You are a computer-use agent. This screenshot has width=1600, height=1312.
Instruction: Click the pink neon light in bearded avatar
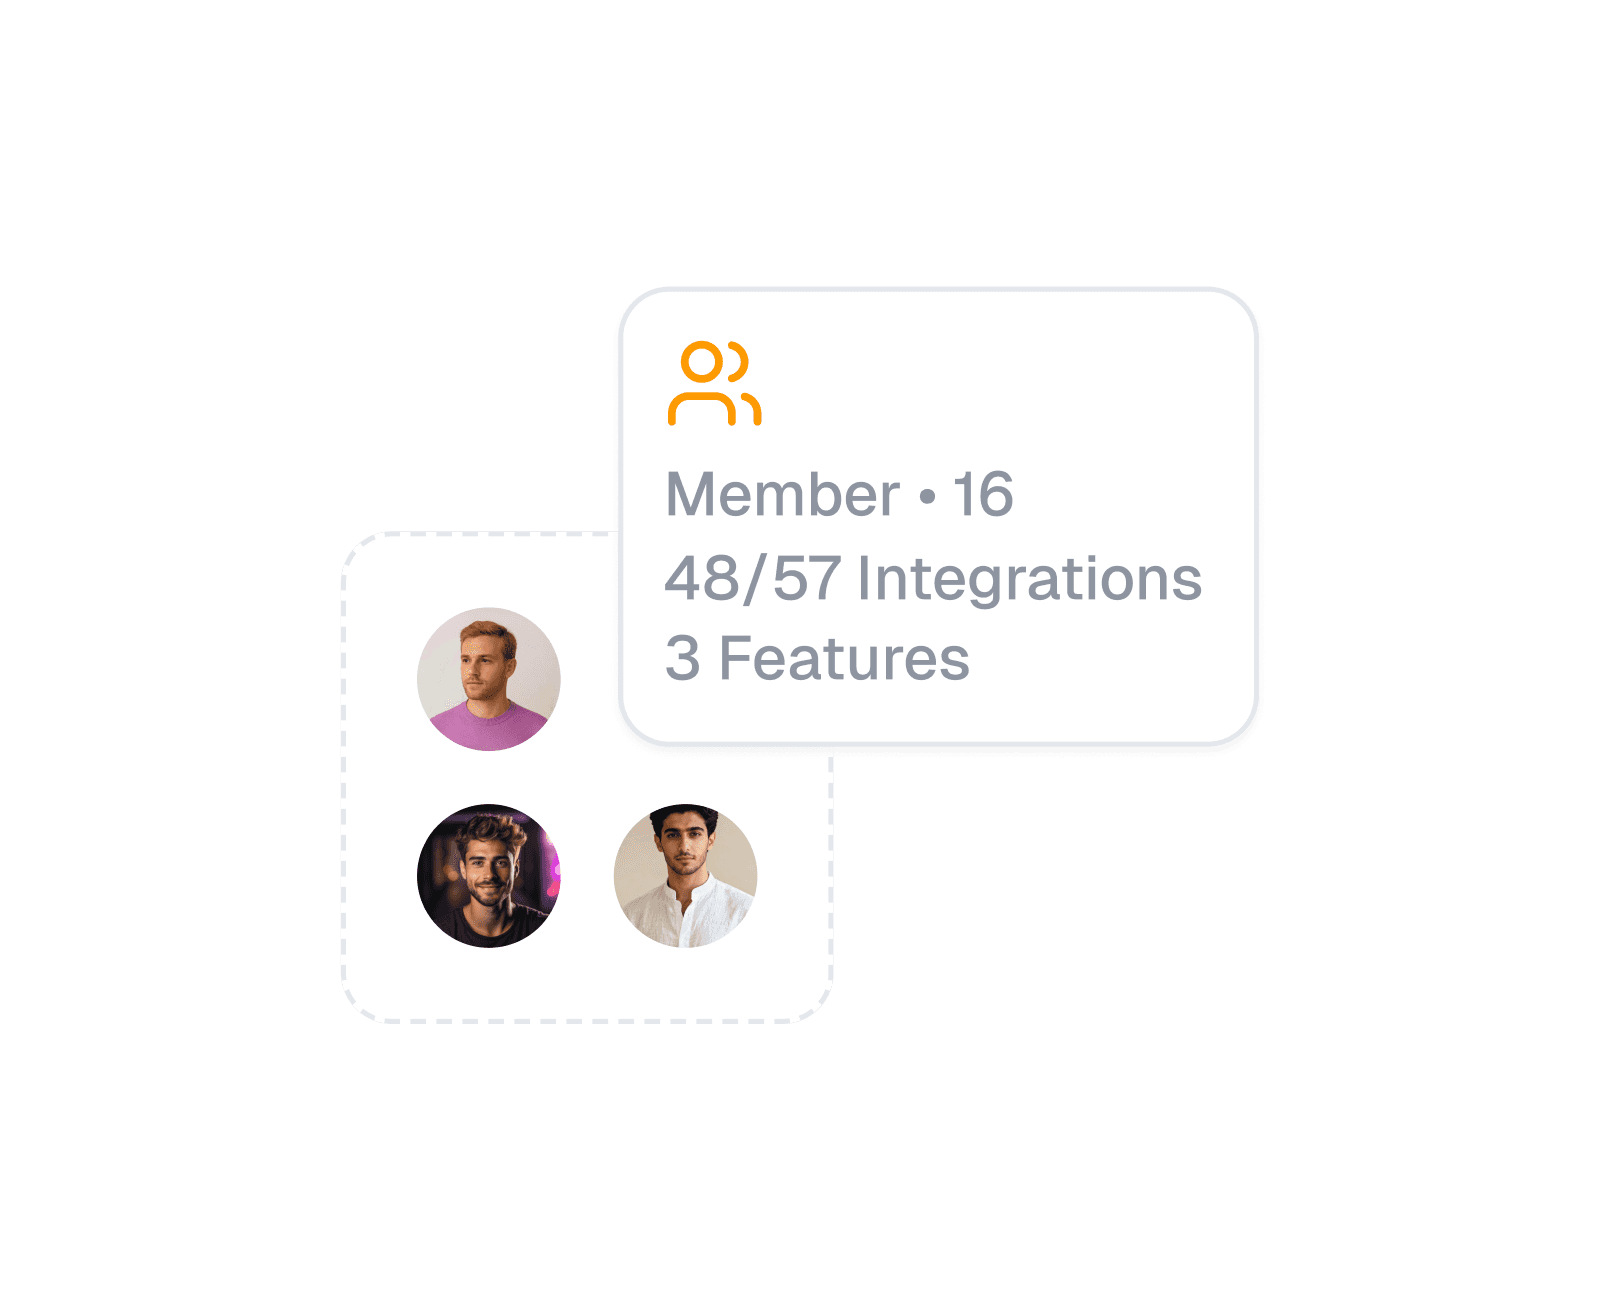pos(551,868)
